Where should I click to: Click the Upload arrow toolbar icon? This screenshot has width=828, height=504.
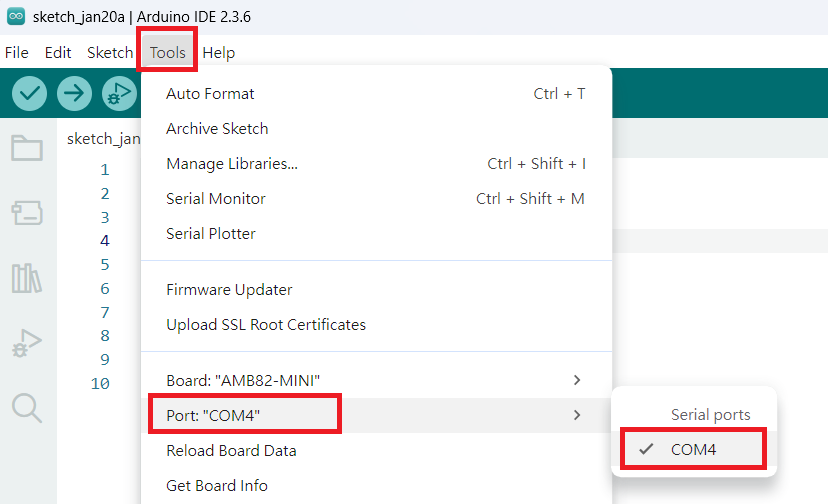[74, 94]
